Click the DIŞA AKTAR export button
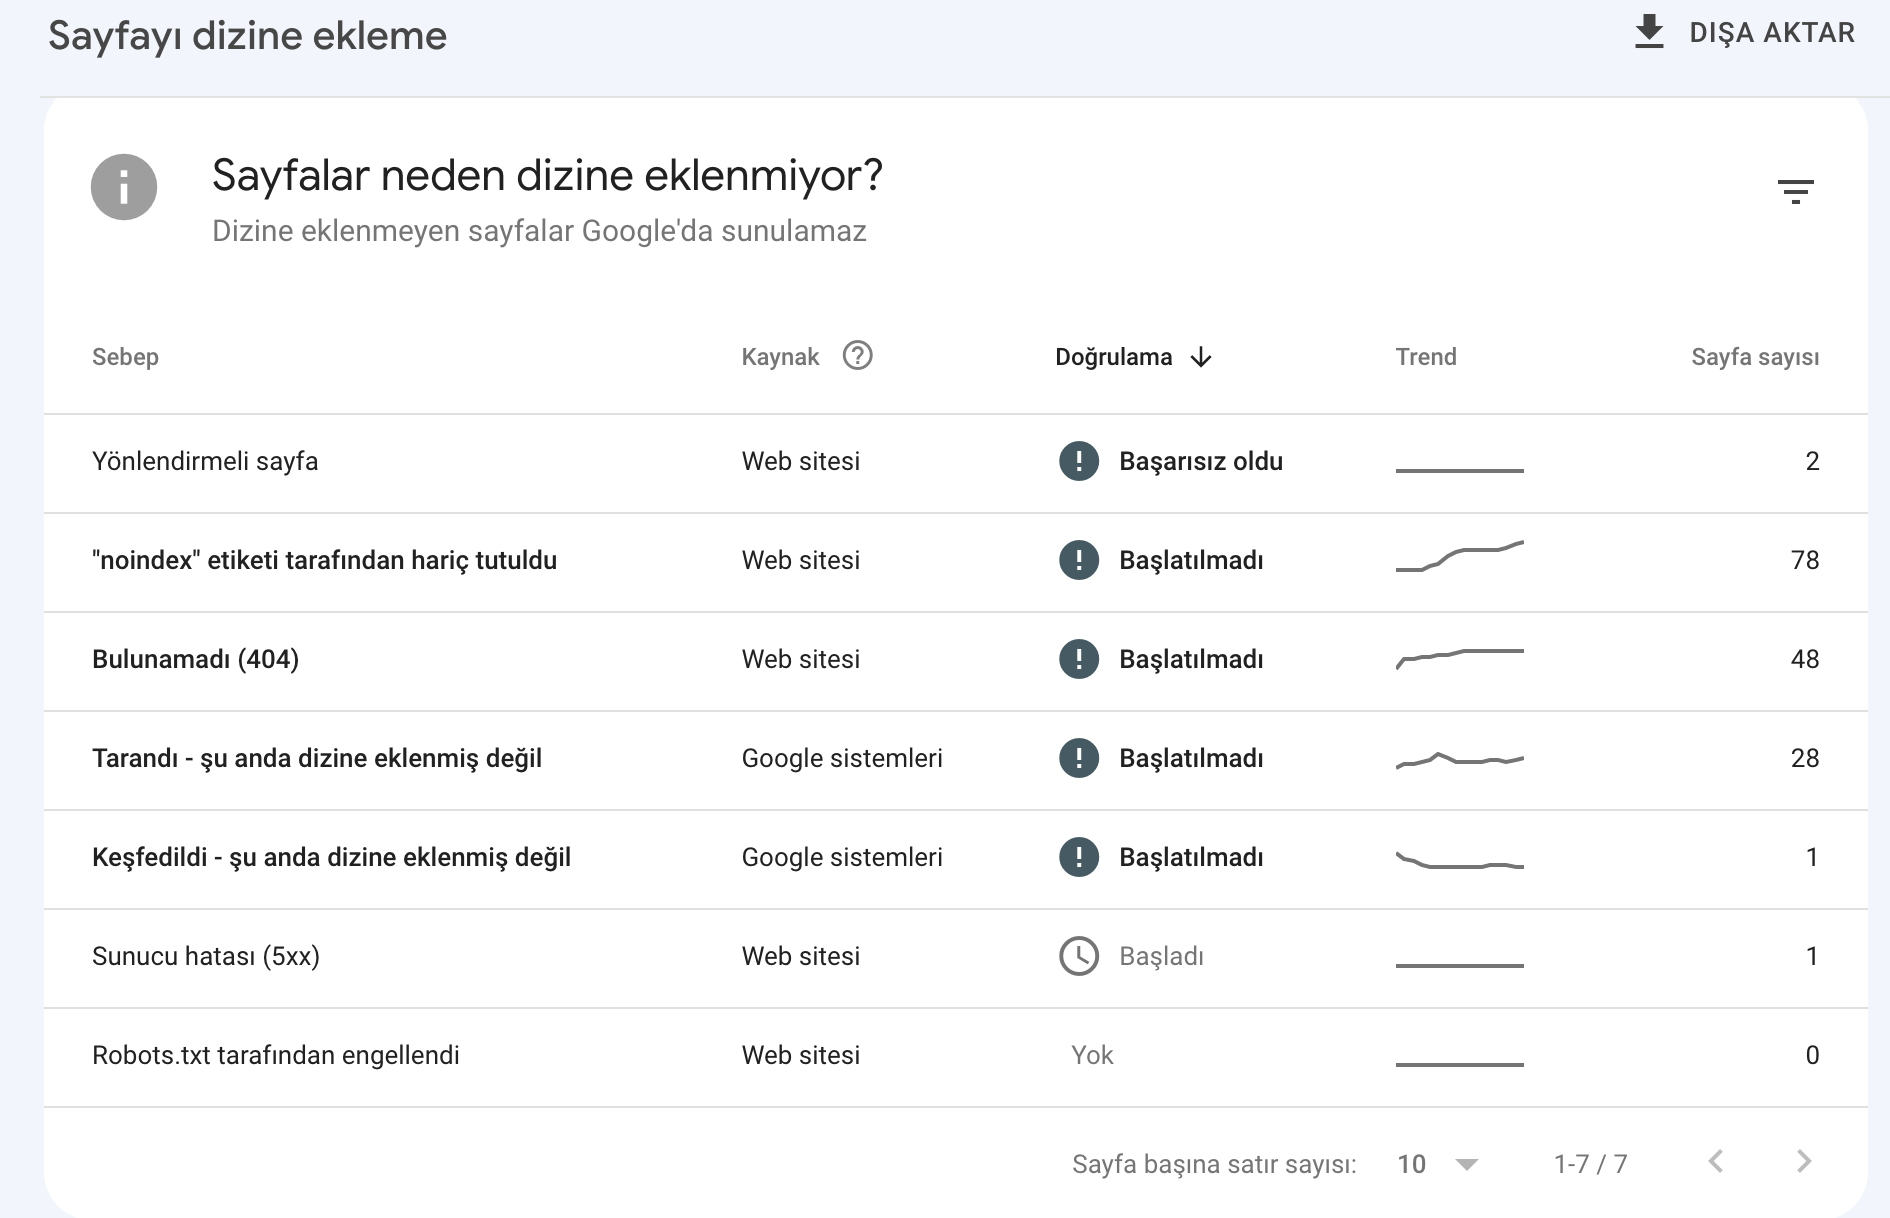1890x1218 pixels. point(1744,32)
